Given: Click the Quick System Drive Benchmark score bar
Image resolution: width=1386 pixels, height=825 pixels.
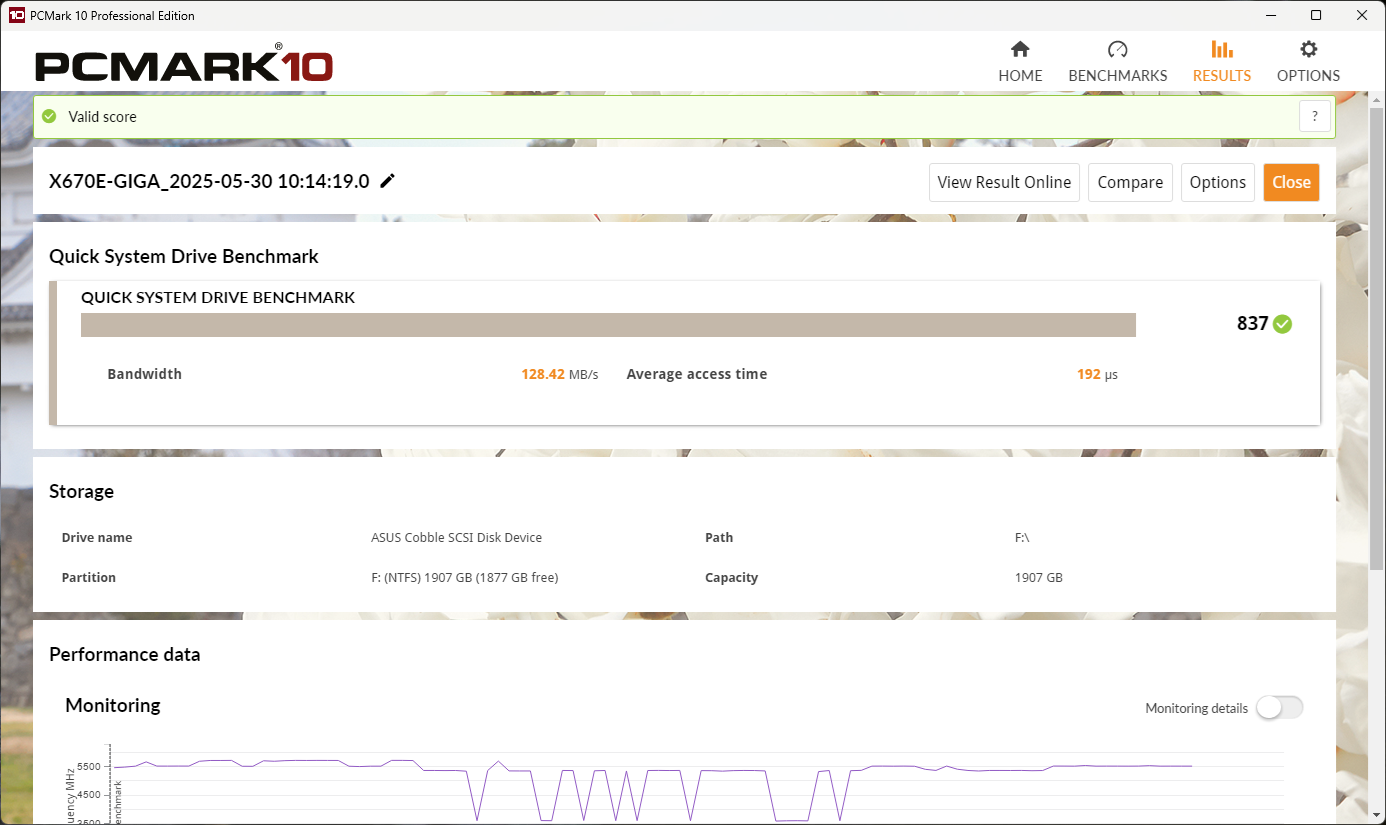Looking at the screenshot, I should [608, 325].
